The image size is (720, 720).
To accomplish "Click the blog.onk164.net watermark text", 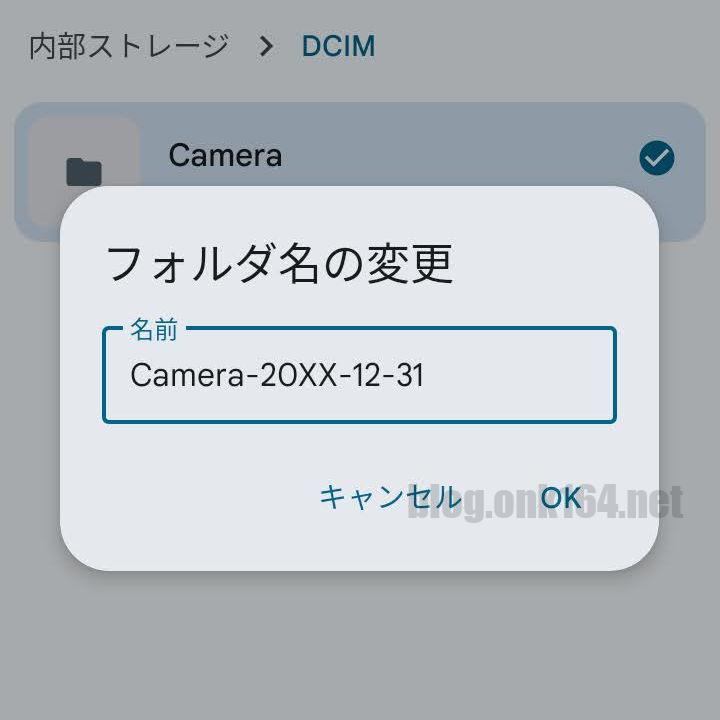I will click(x=546, y=502).
